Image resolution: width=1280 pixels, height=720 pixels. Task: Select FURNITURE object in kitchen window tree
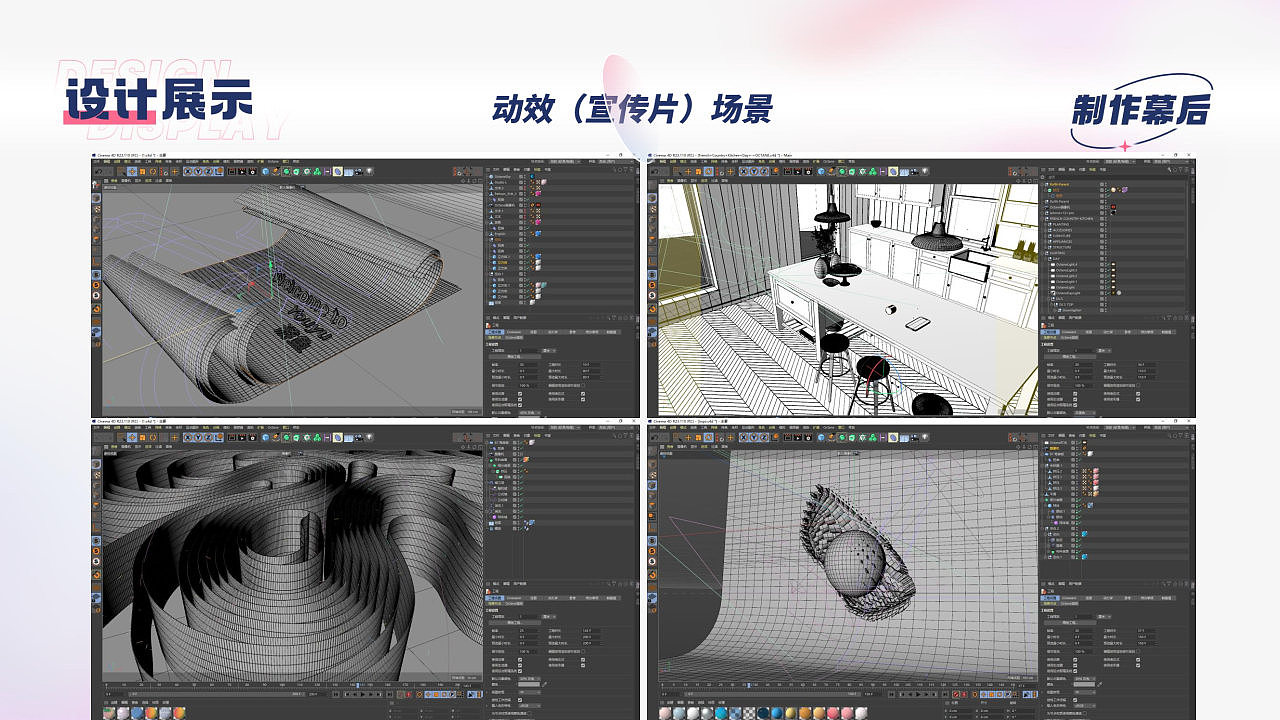point(1062,236)
